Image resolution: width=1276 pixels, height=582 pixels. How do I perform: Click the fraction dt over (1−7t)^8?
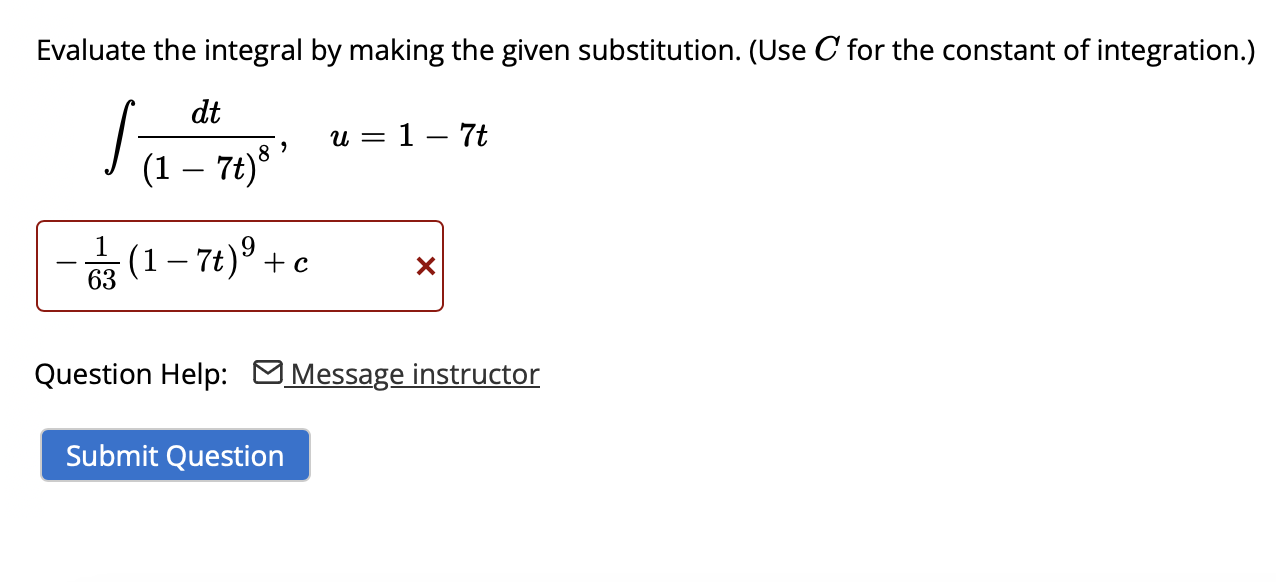point(205,138)
